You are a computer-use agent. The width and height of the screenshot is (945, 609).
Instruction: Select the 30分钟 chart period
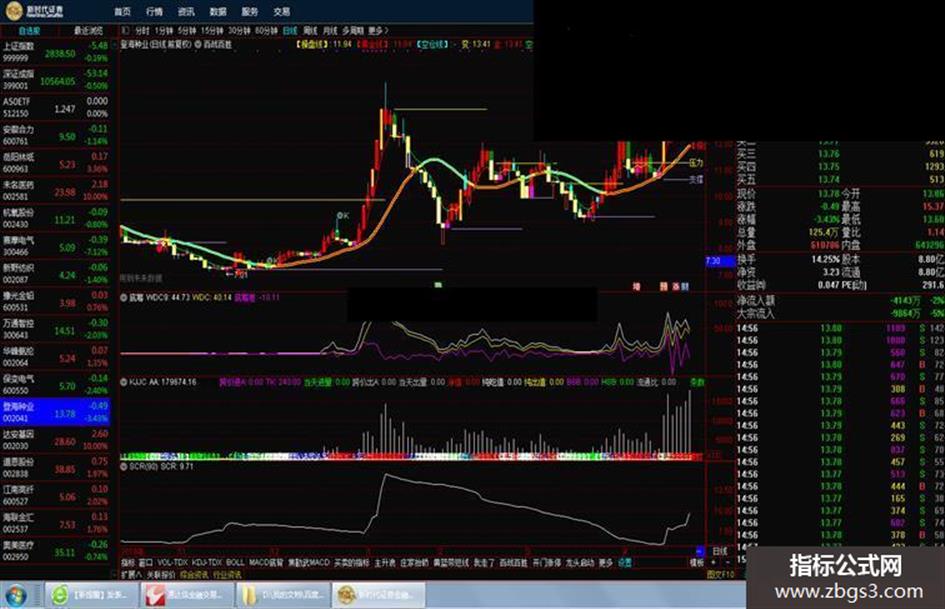click(x=239, y=30)
